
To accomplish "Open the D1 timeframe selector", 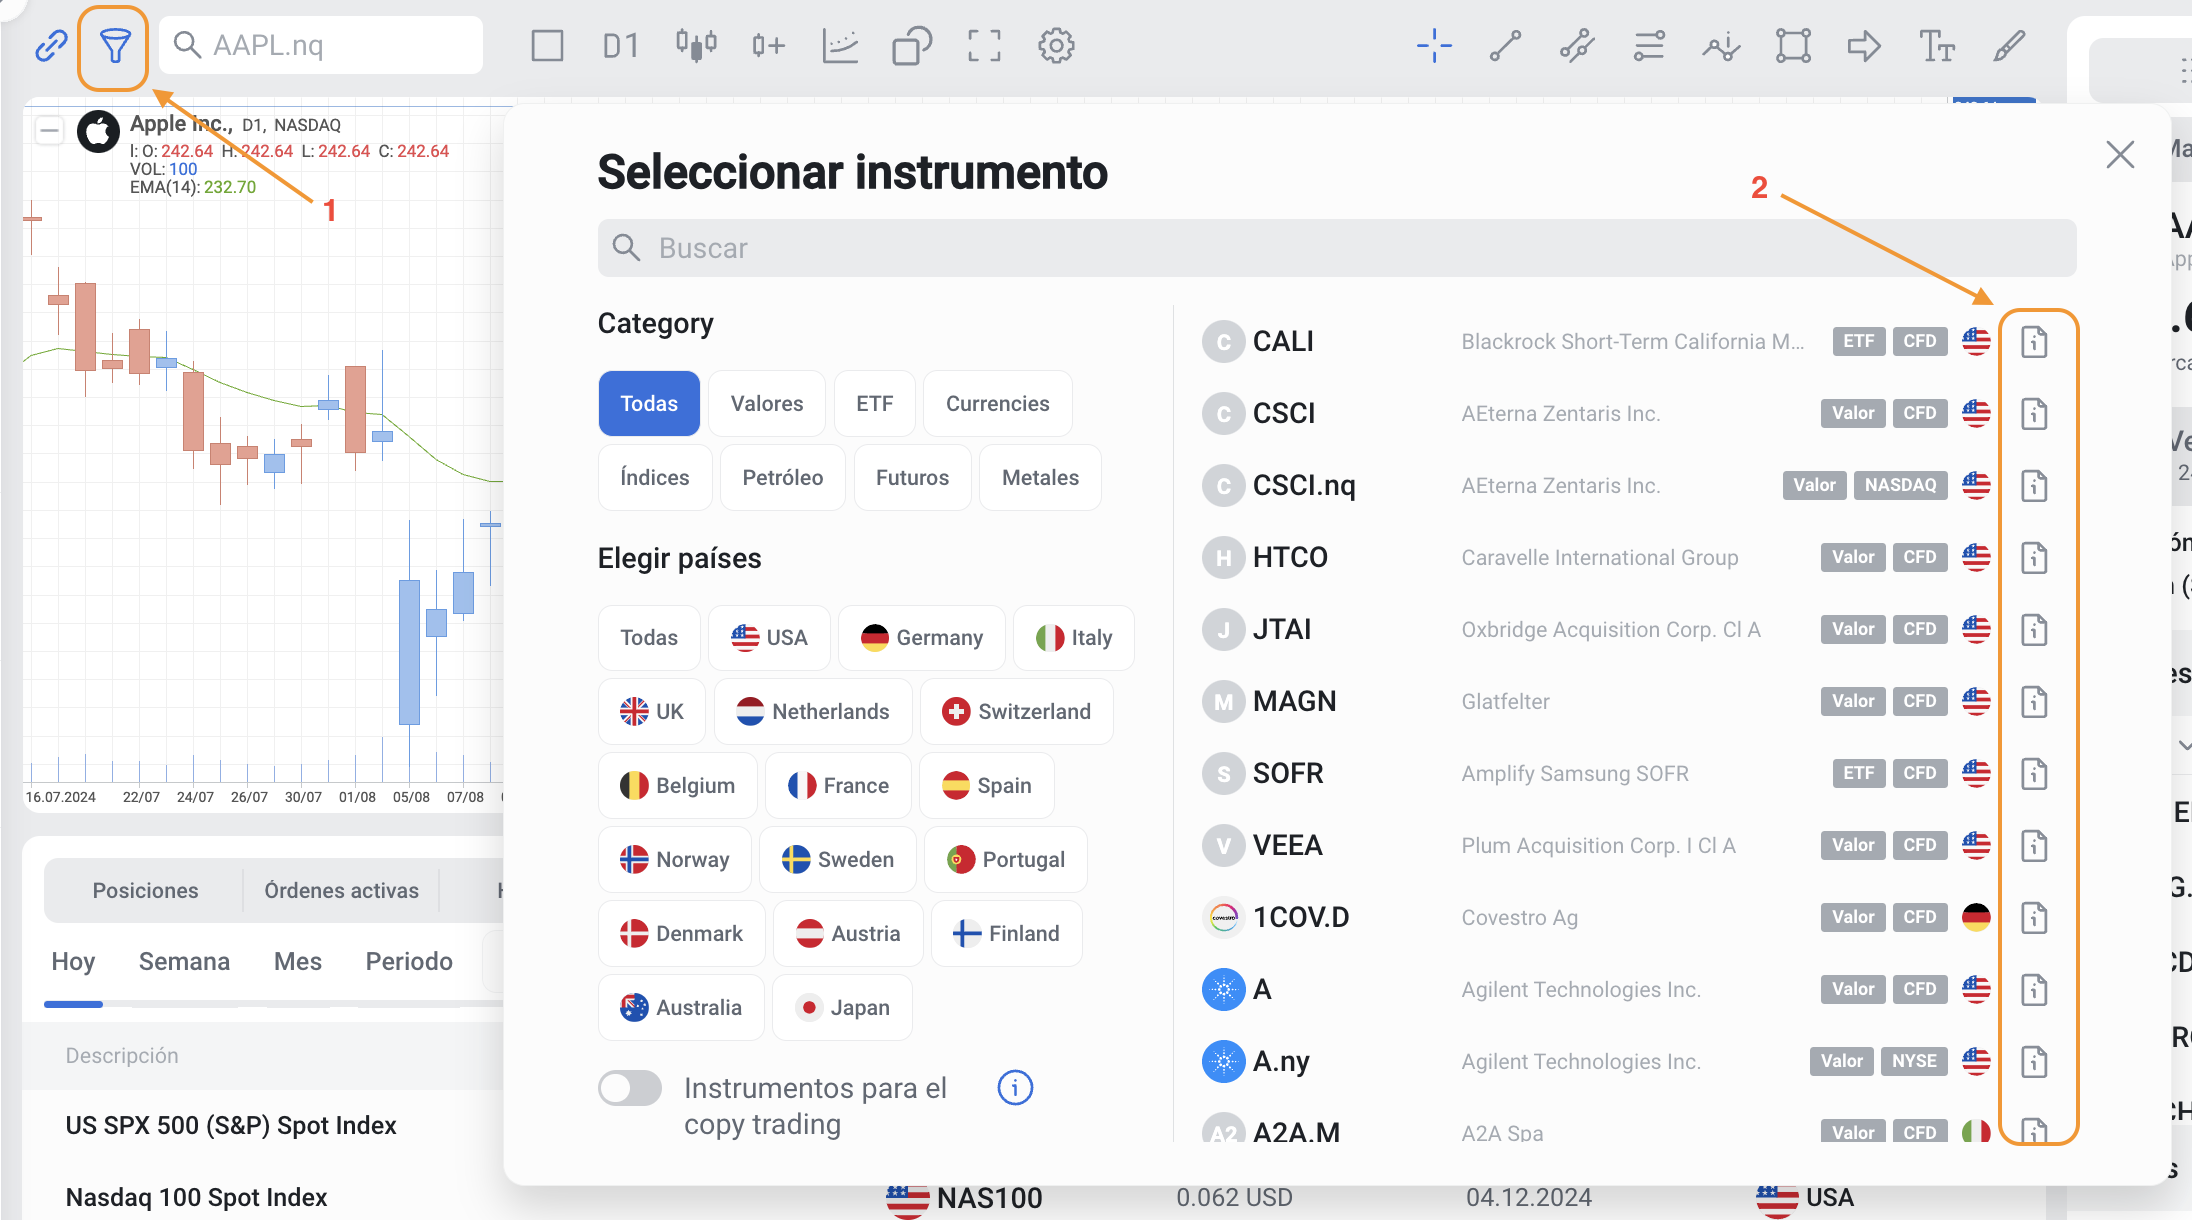I will [620, 46].
